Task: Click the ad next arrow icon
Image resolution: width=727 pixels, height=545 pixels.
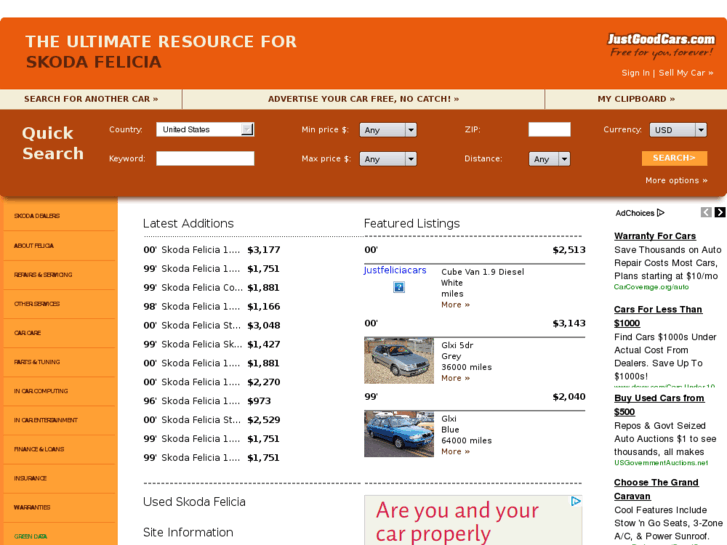Action: click(720, 212)
